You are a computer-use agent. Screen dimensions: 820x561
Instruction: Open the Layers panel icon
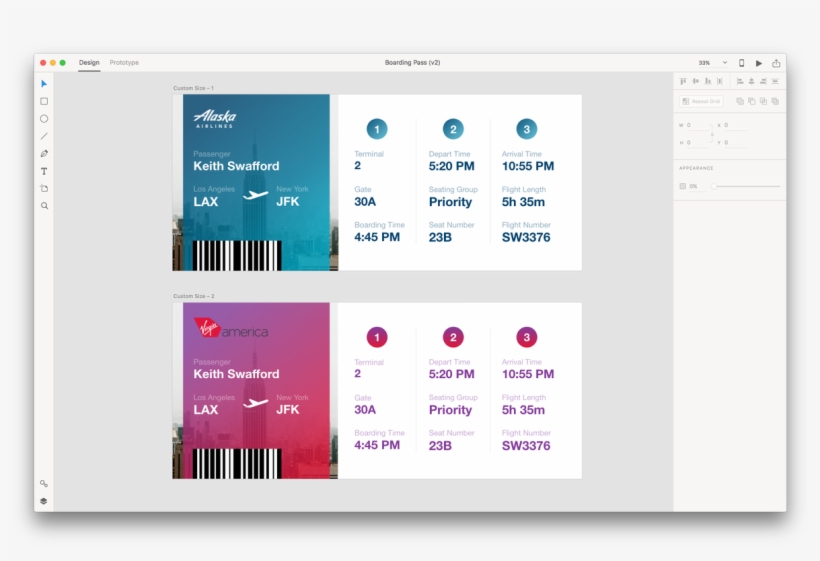pos(44,501)
